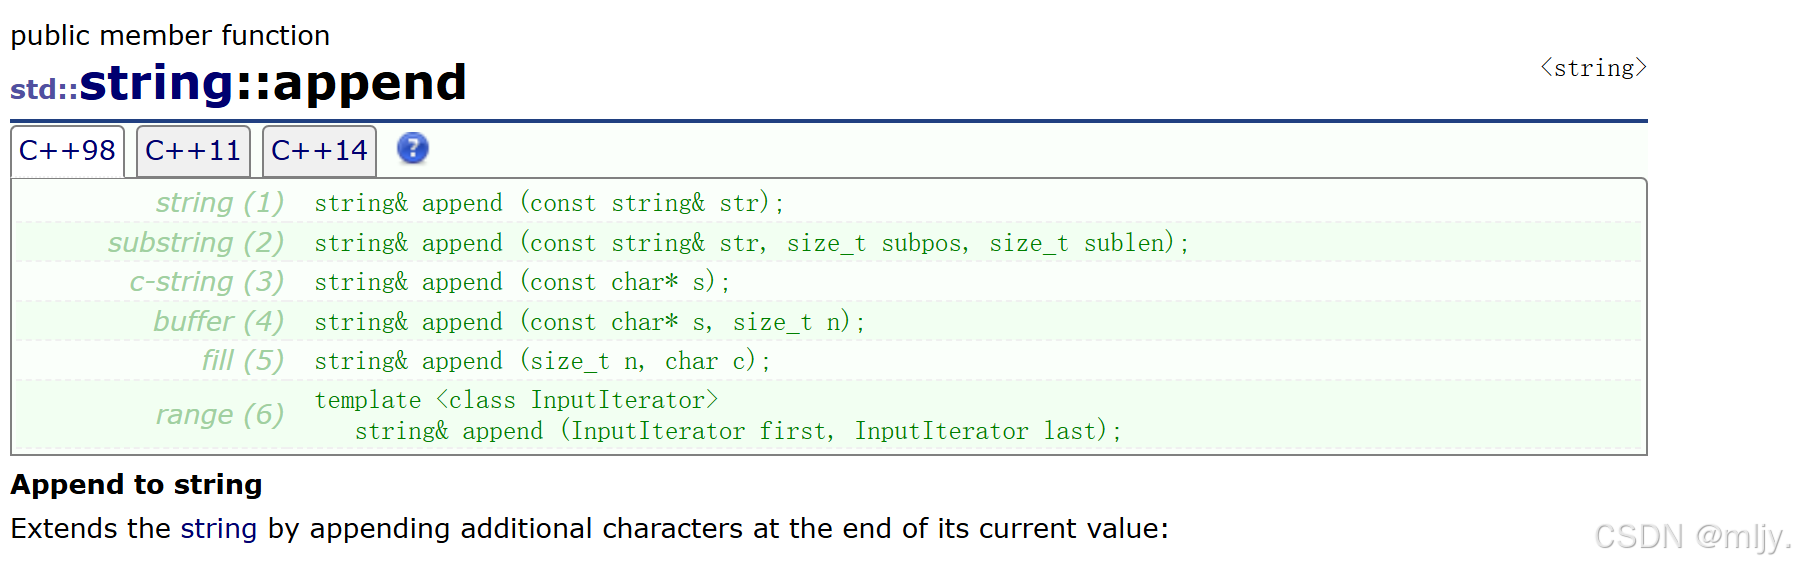1797x566 pixels.
Task: Click the string::append page title
Action: coord(273,82)
